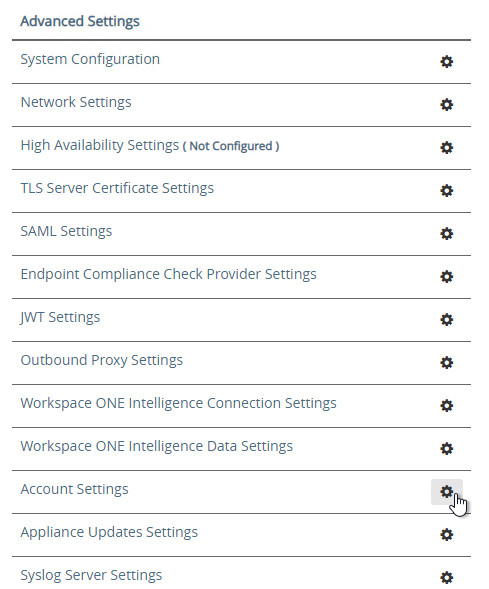This screenshot has height=589, width=489.
Task: Open the Account Settings gear icon
Action: tap(447, 491)
